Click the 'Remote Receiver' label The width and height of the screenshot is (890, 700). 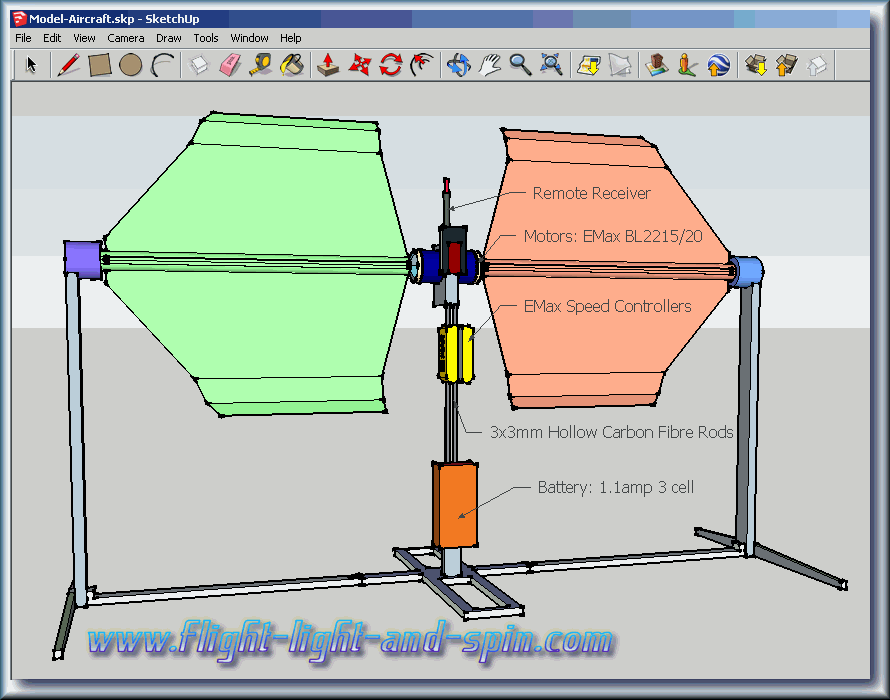(591, 193)
